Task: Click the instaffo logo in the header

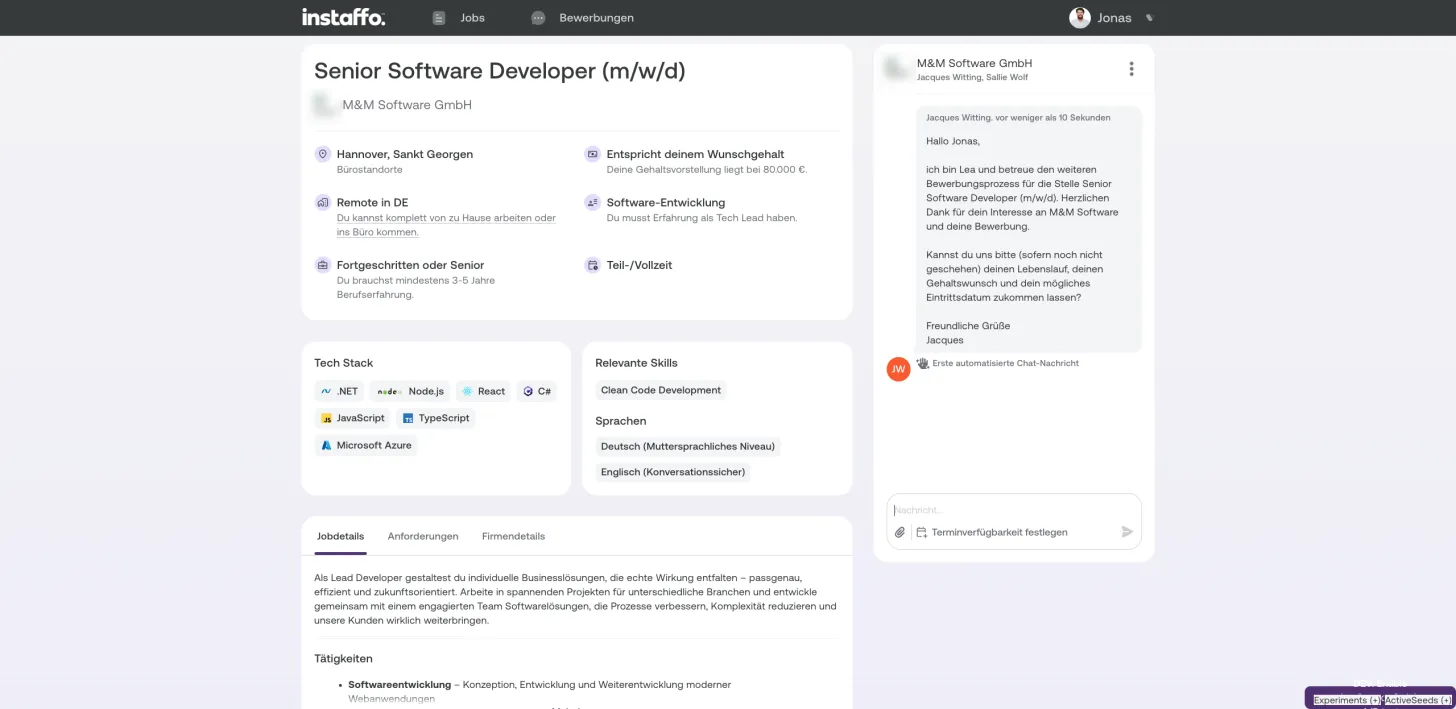Action: 343,17
